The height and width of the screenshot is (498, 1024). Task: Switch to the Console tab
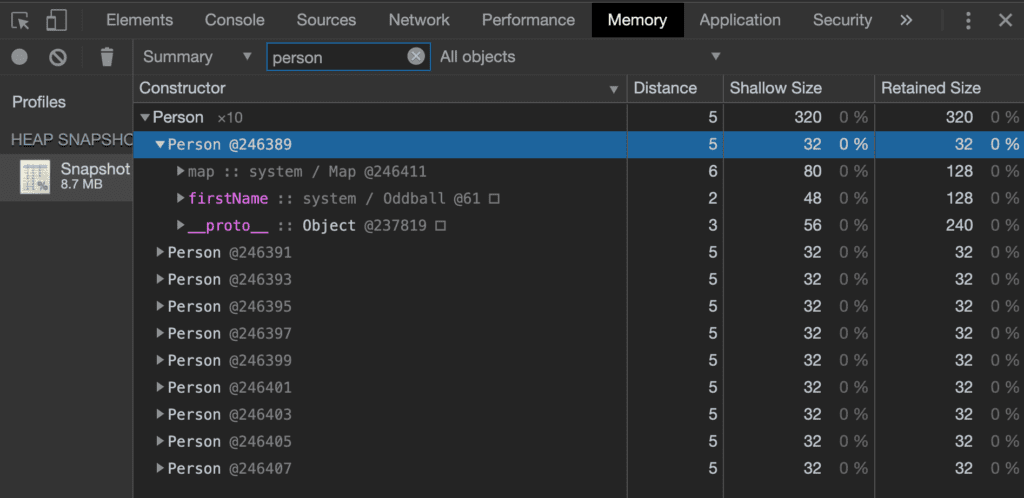point(235,20)
